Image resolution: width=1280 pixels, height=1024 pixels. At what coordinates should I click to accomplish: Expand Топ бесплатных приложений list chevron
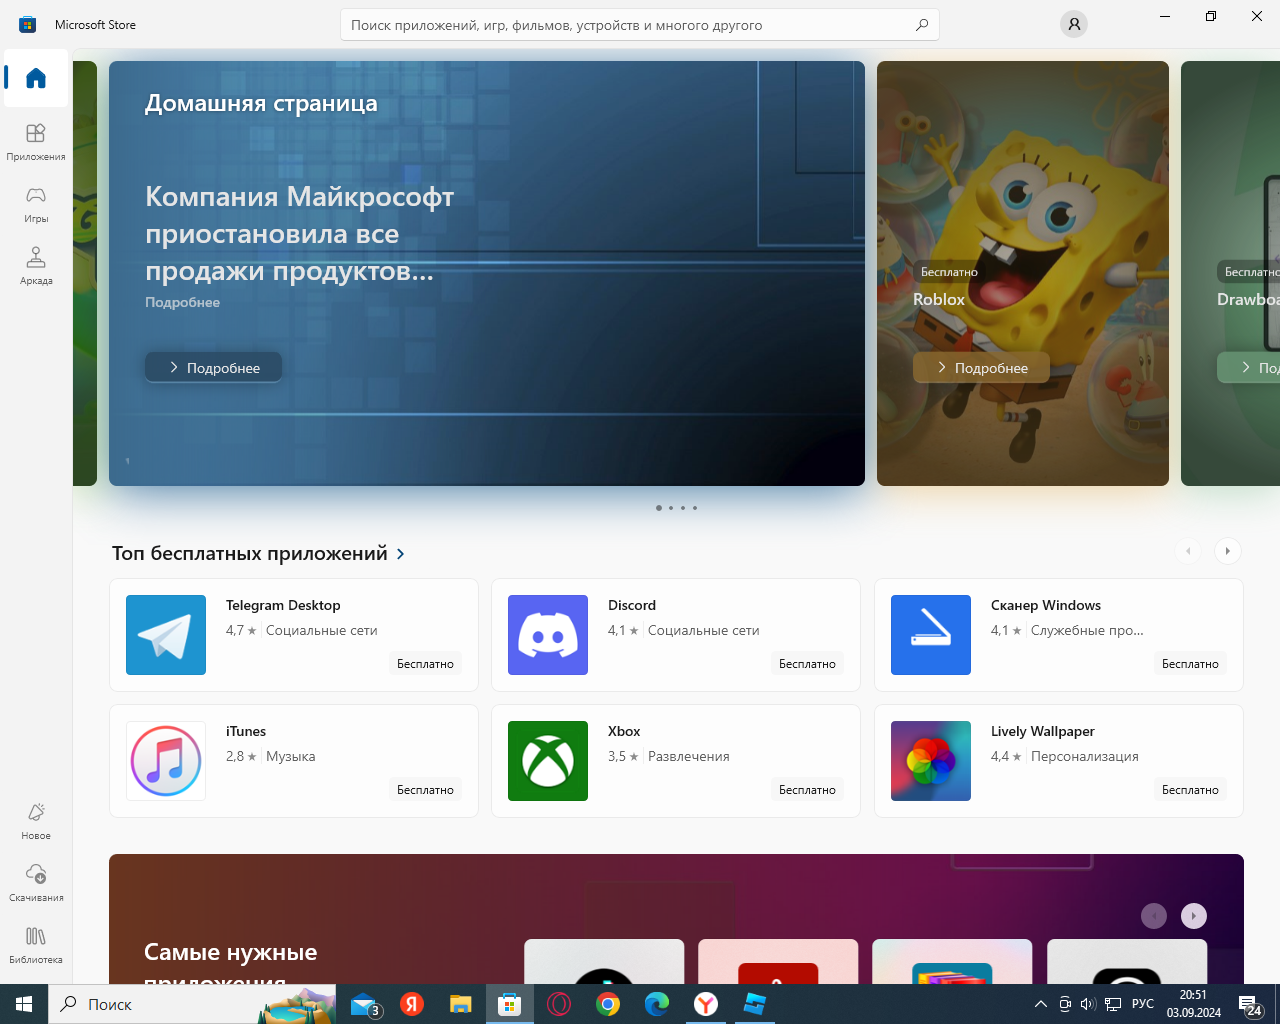point(401,554)
